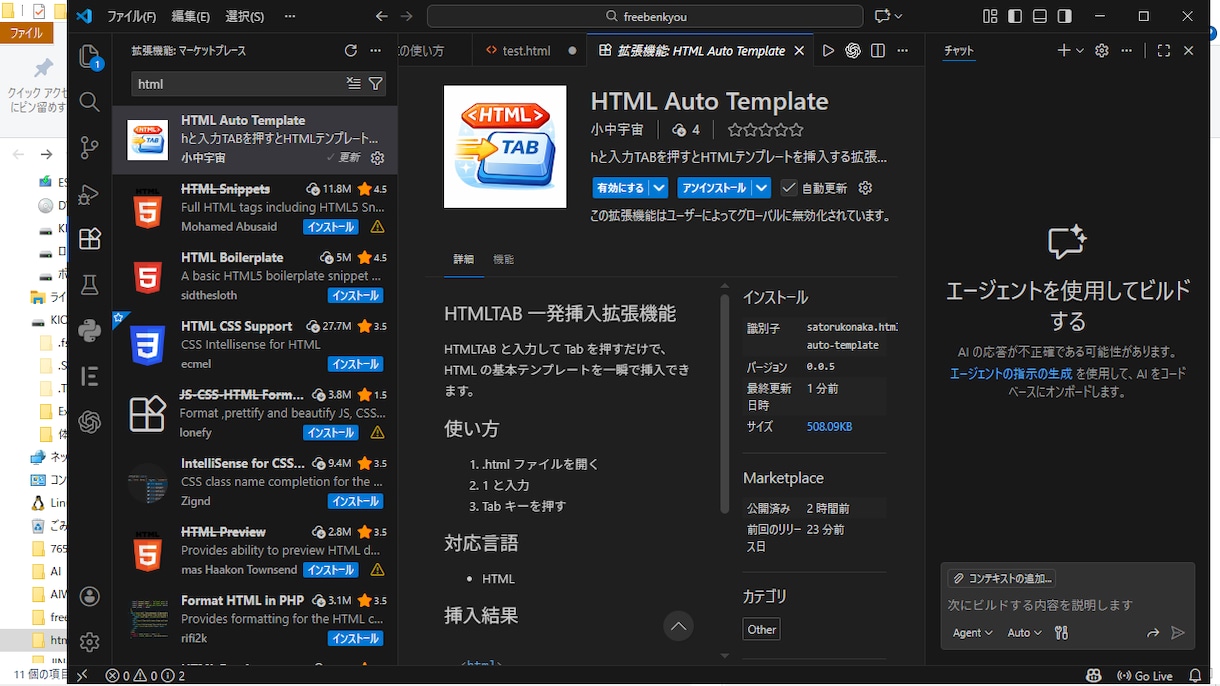1220x686 pixels.
Task: Refresh the extensions marketplace list
Action: 351,51
